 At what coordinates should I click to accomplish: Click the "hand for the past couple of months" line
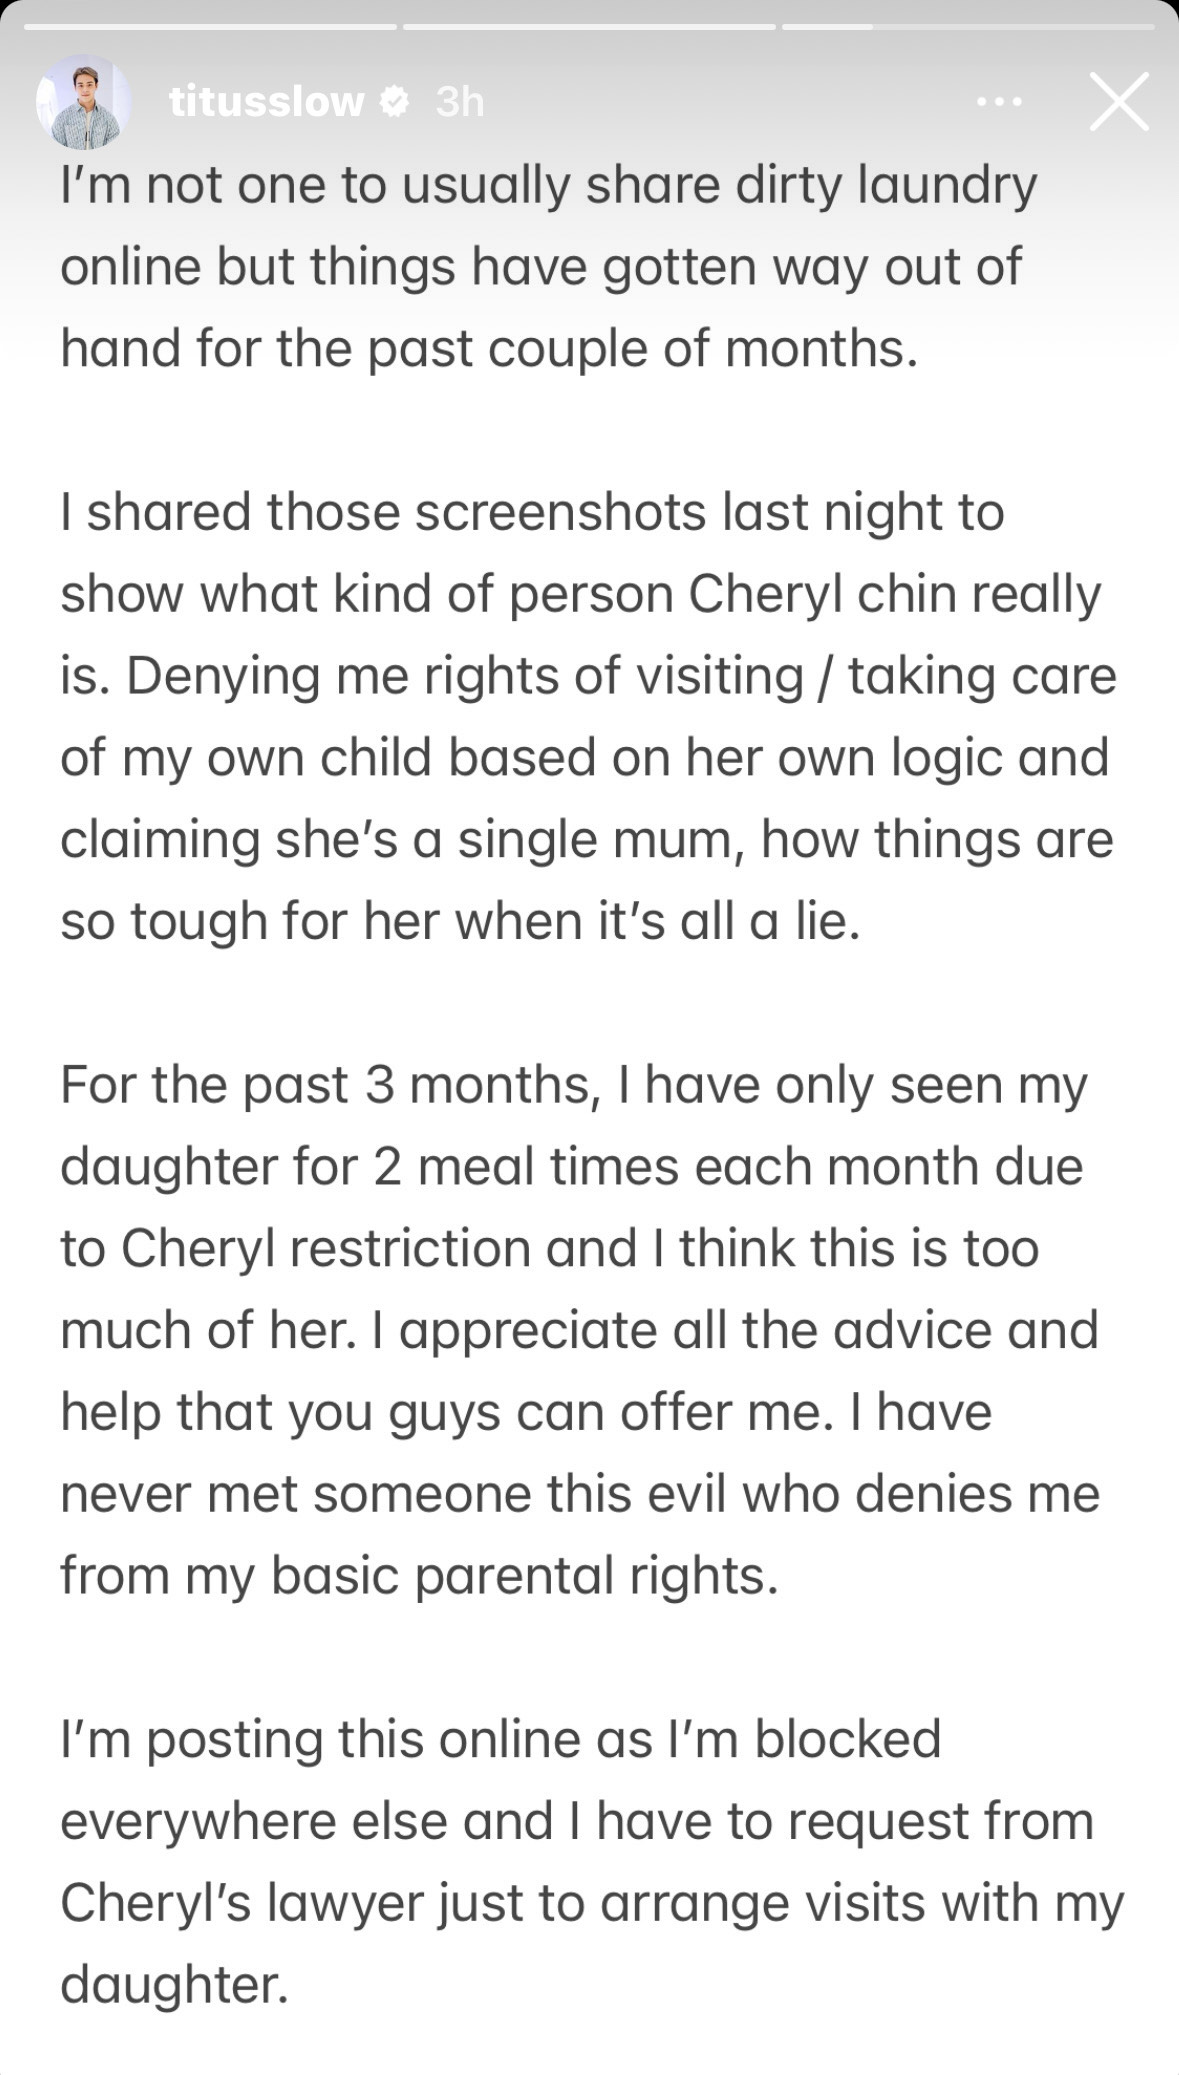(x=488, y=349)
